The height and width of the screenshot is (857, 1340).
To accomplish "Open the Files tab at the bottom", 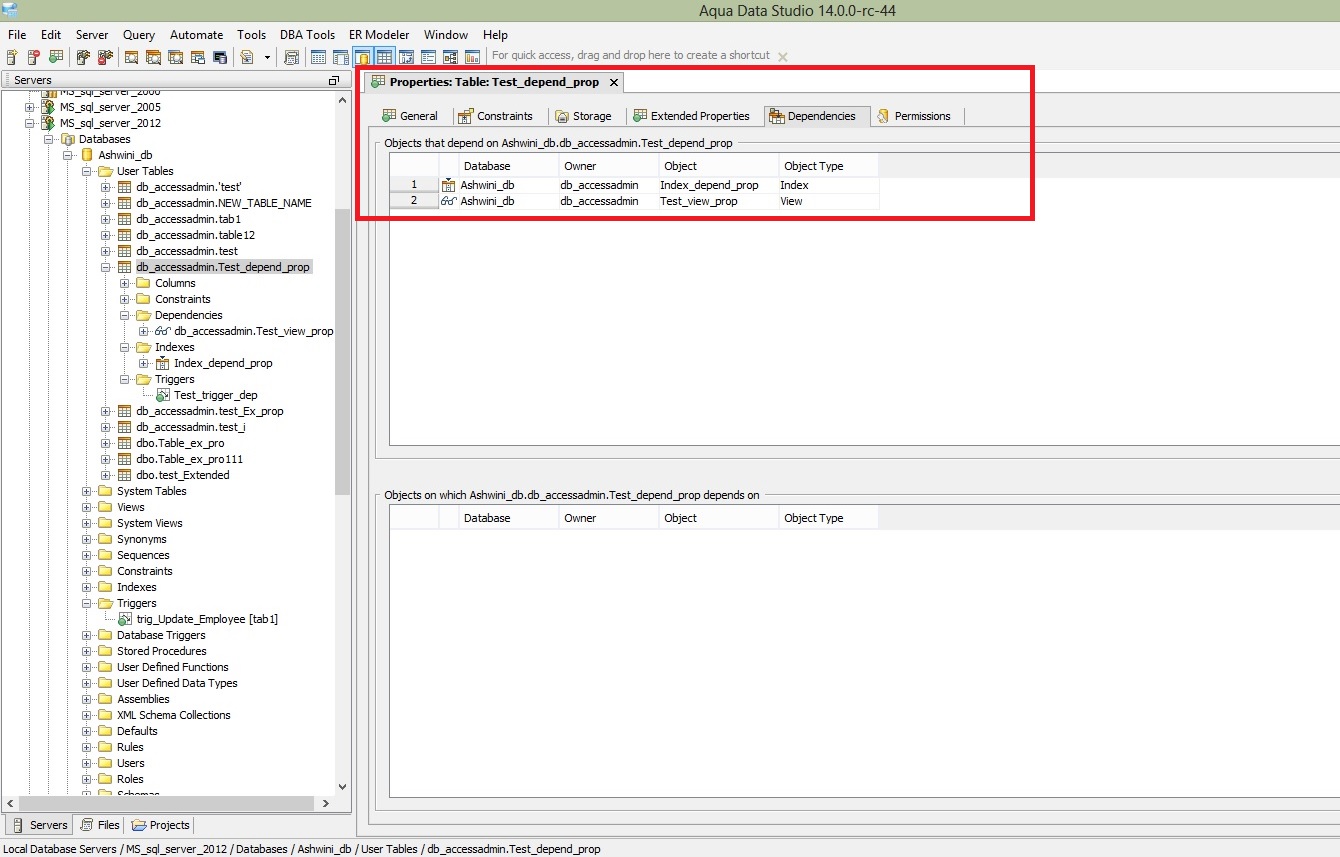I will click(100, 825).
